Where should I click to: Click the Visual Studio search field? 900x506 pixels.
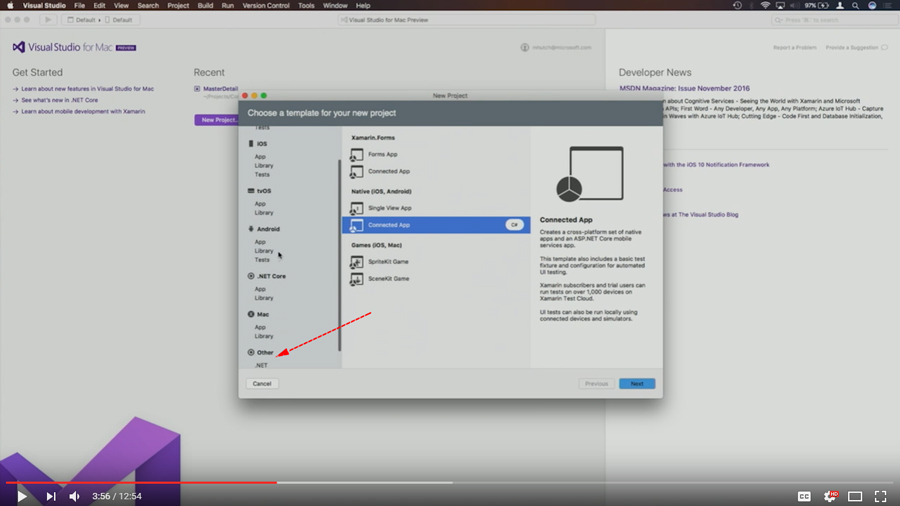point(834,20)
